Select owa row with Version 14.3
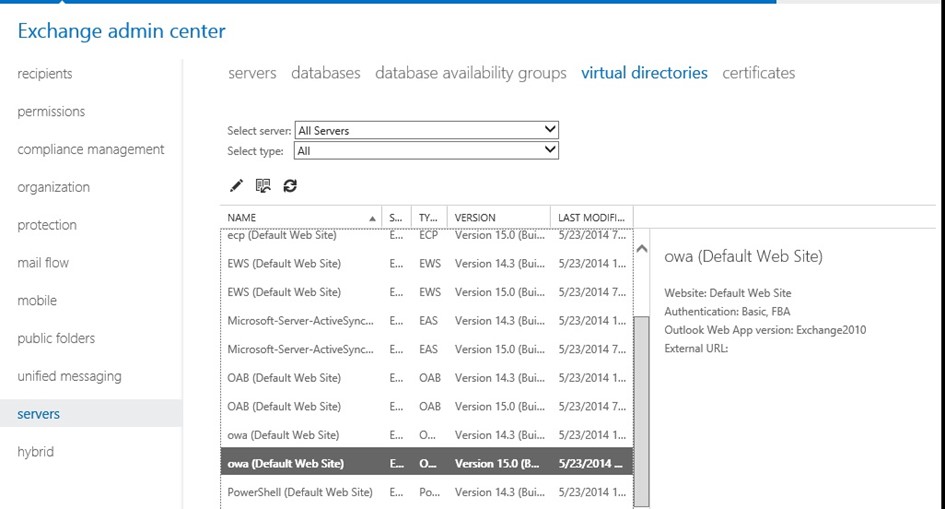 point(427,435)
